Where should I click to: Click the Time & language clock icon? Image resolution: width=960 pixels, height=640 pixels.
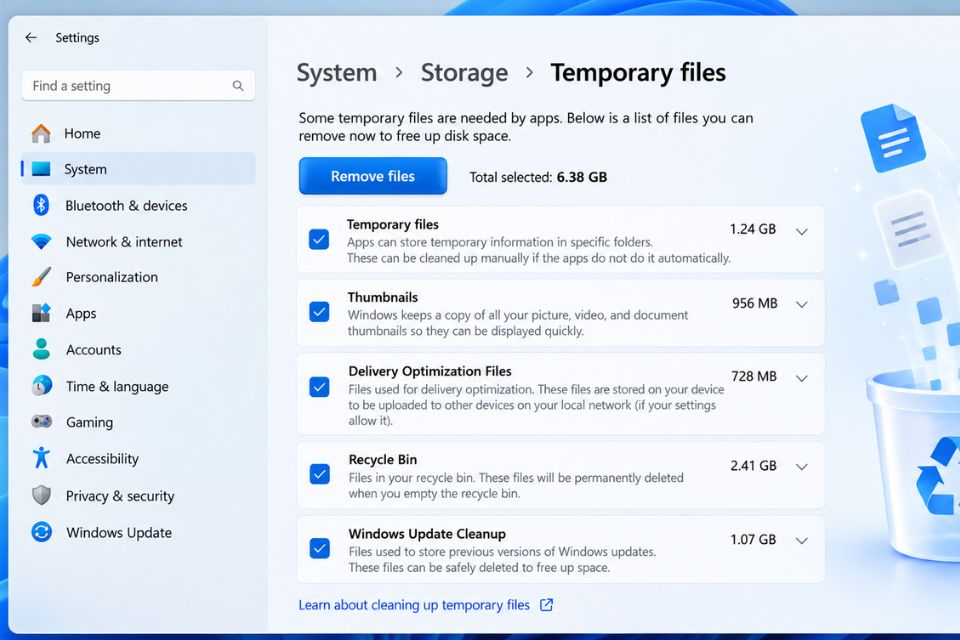[x=41, y=386]
